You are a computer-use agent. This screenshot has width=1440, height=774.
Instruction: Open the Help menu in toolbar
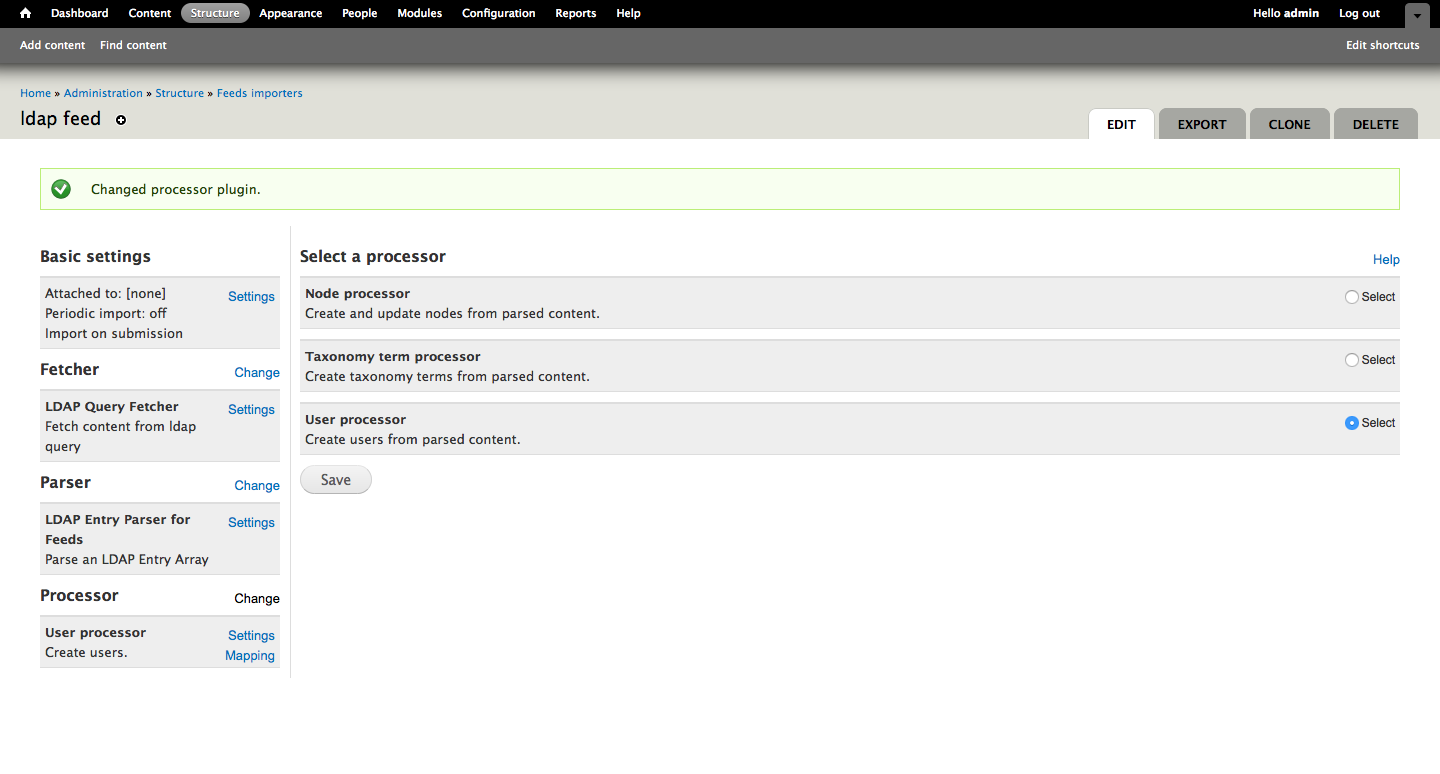629,13
